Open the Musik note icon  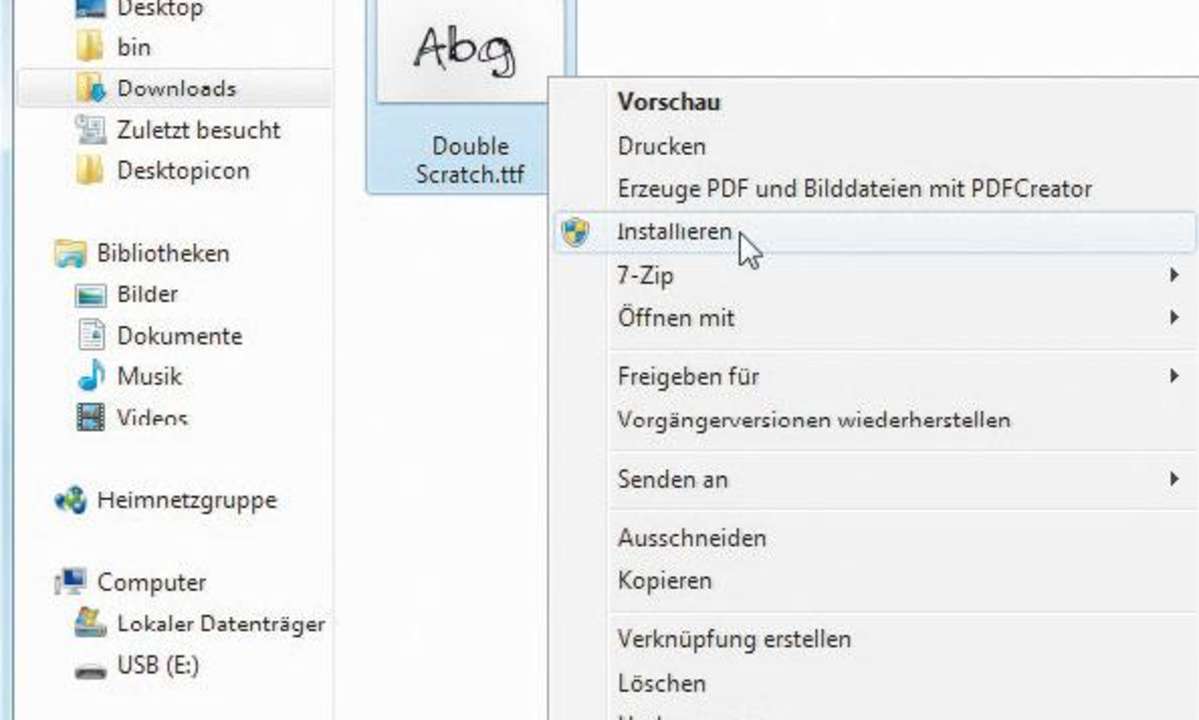point(91,375)
